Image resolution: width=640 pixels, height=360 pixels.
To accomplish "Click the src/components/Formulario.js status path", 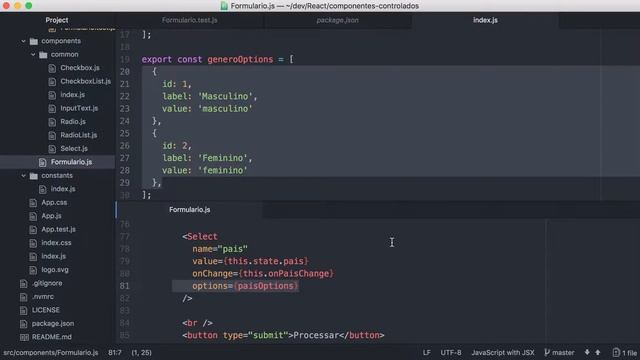I will 51,353.
